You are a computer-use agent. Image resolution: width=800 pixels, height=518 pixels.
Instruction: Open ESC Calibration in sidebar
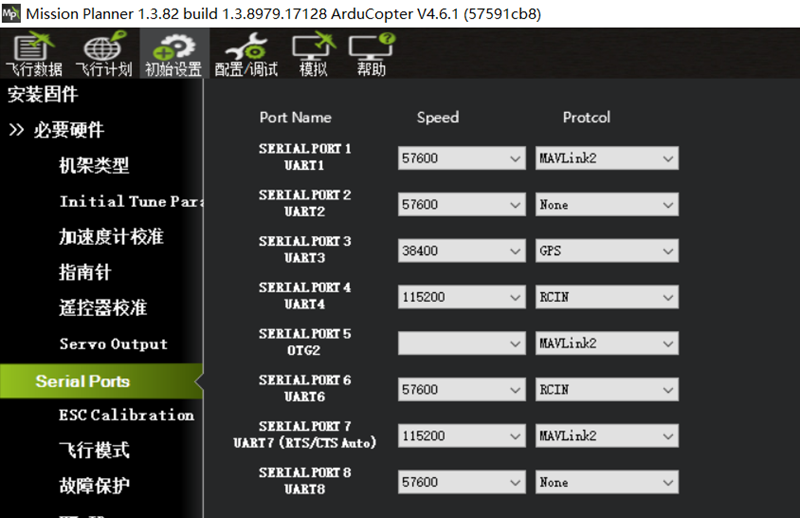[x=126, y=415]
